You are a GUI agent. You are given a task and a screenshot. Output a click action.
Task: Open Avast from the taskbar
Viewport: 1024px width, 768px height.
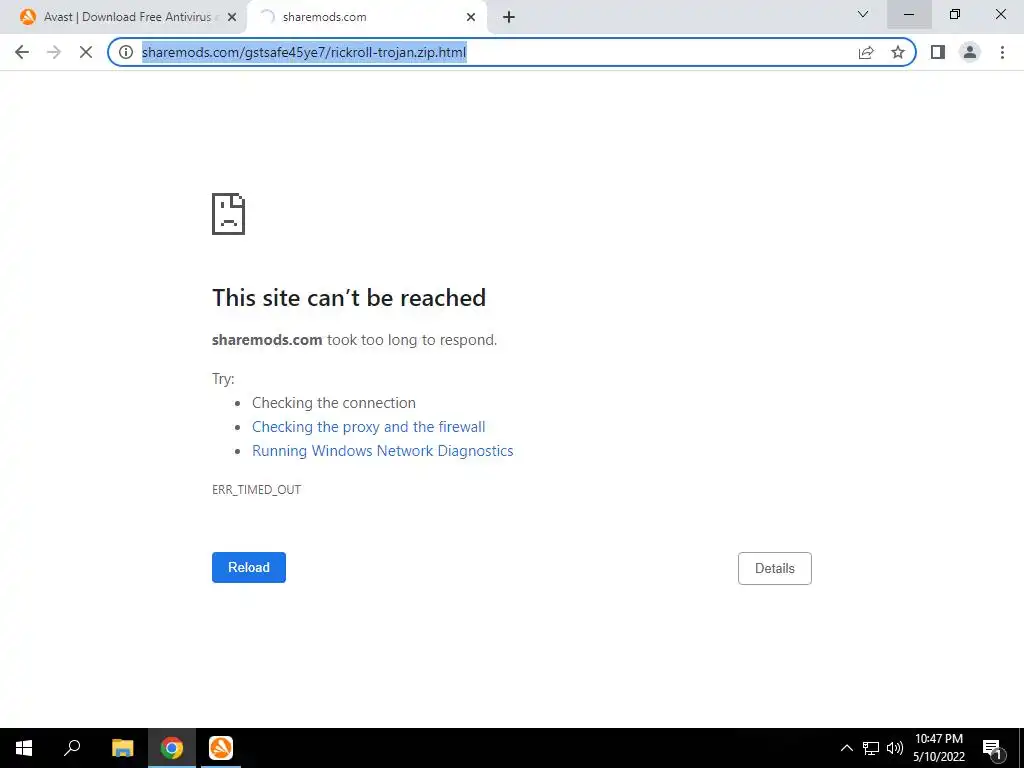click(221, 748)
